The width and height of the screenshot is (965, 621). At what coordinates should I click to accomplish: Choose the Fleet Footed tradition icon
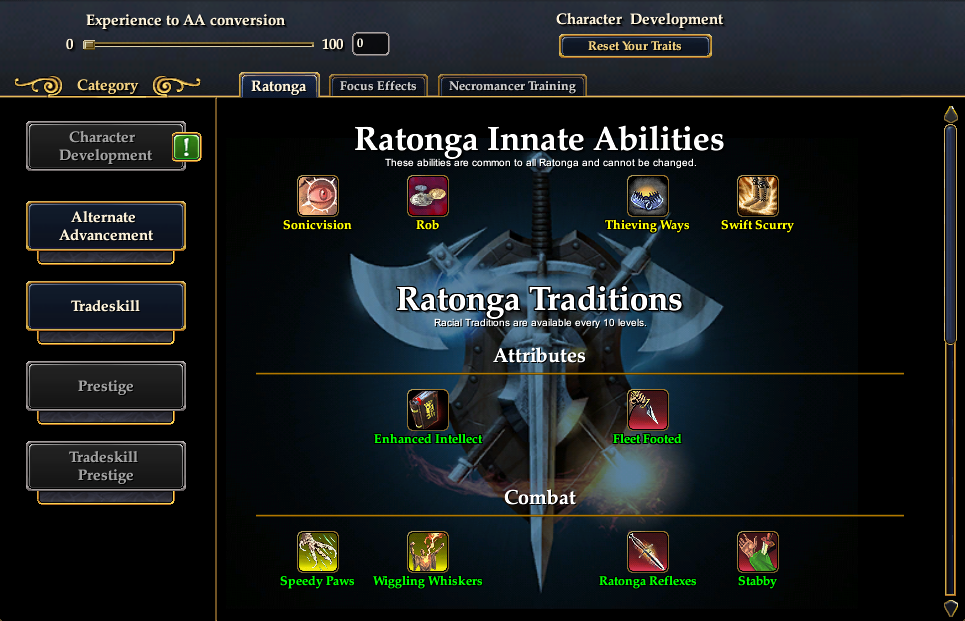647,410
